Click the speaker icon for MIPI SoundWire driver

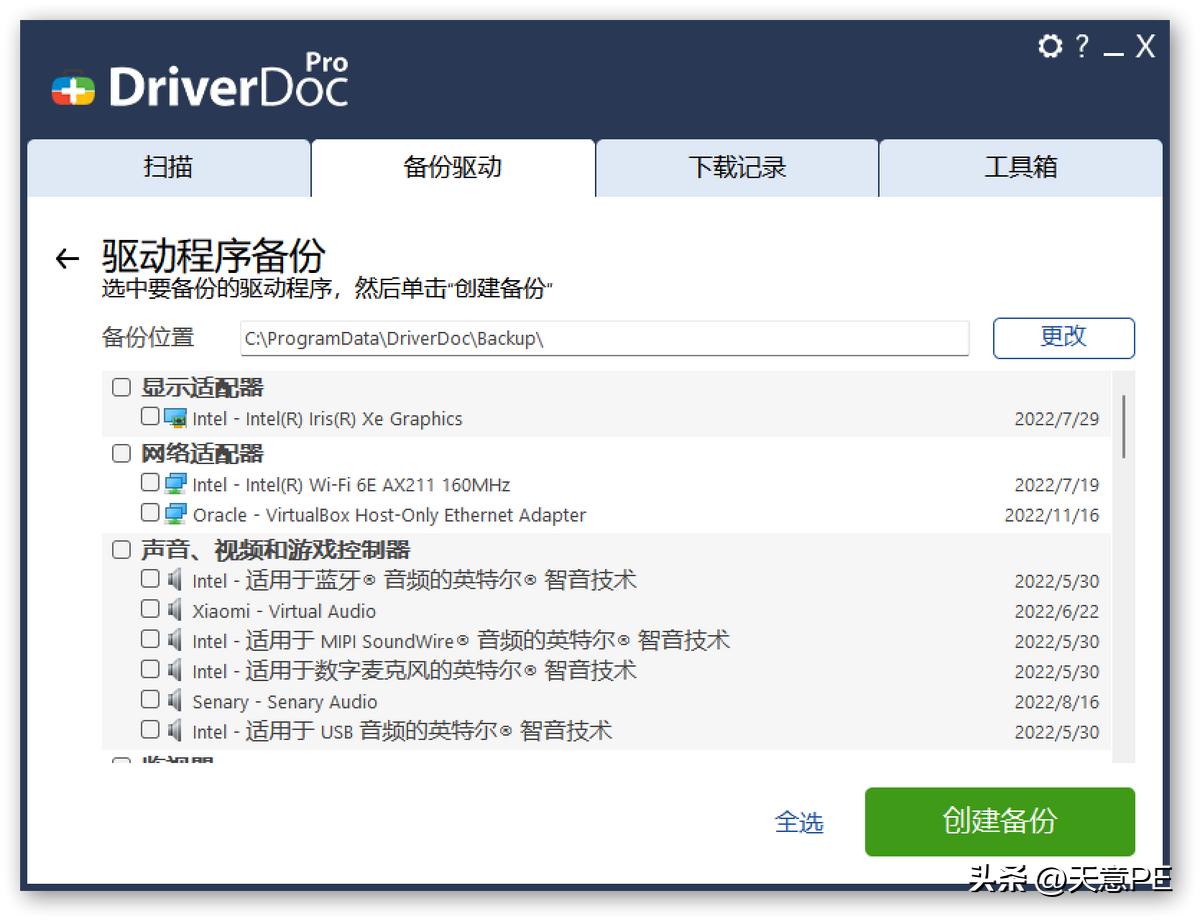click(175, 640)
